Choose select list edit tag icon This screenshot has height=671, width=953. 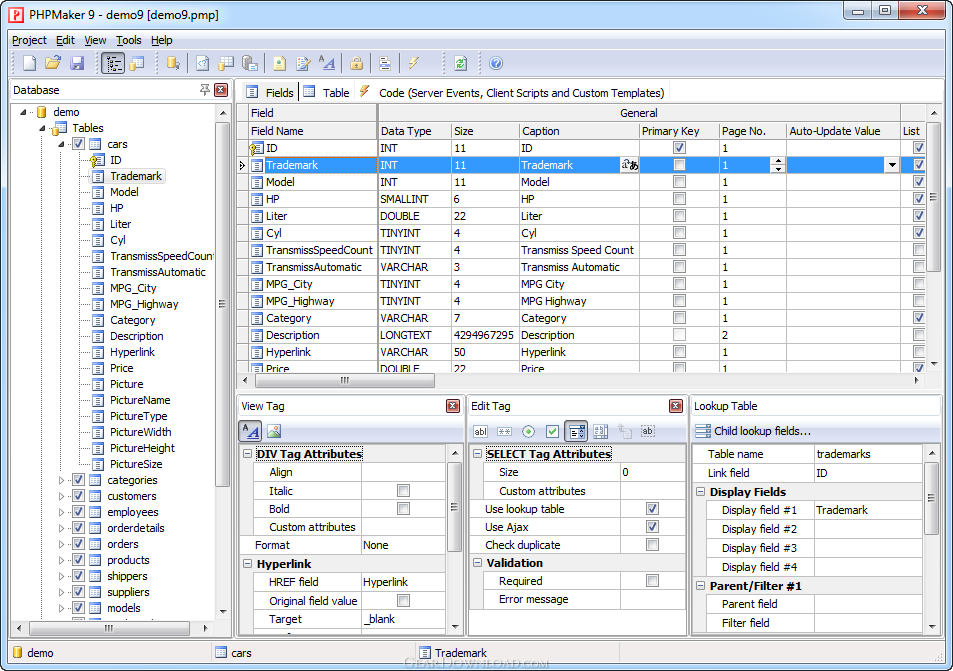pos(576,432)
